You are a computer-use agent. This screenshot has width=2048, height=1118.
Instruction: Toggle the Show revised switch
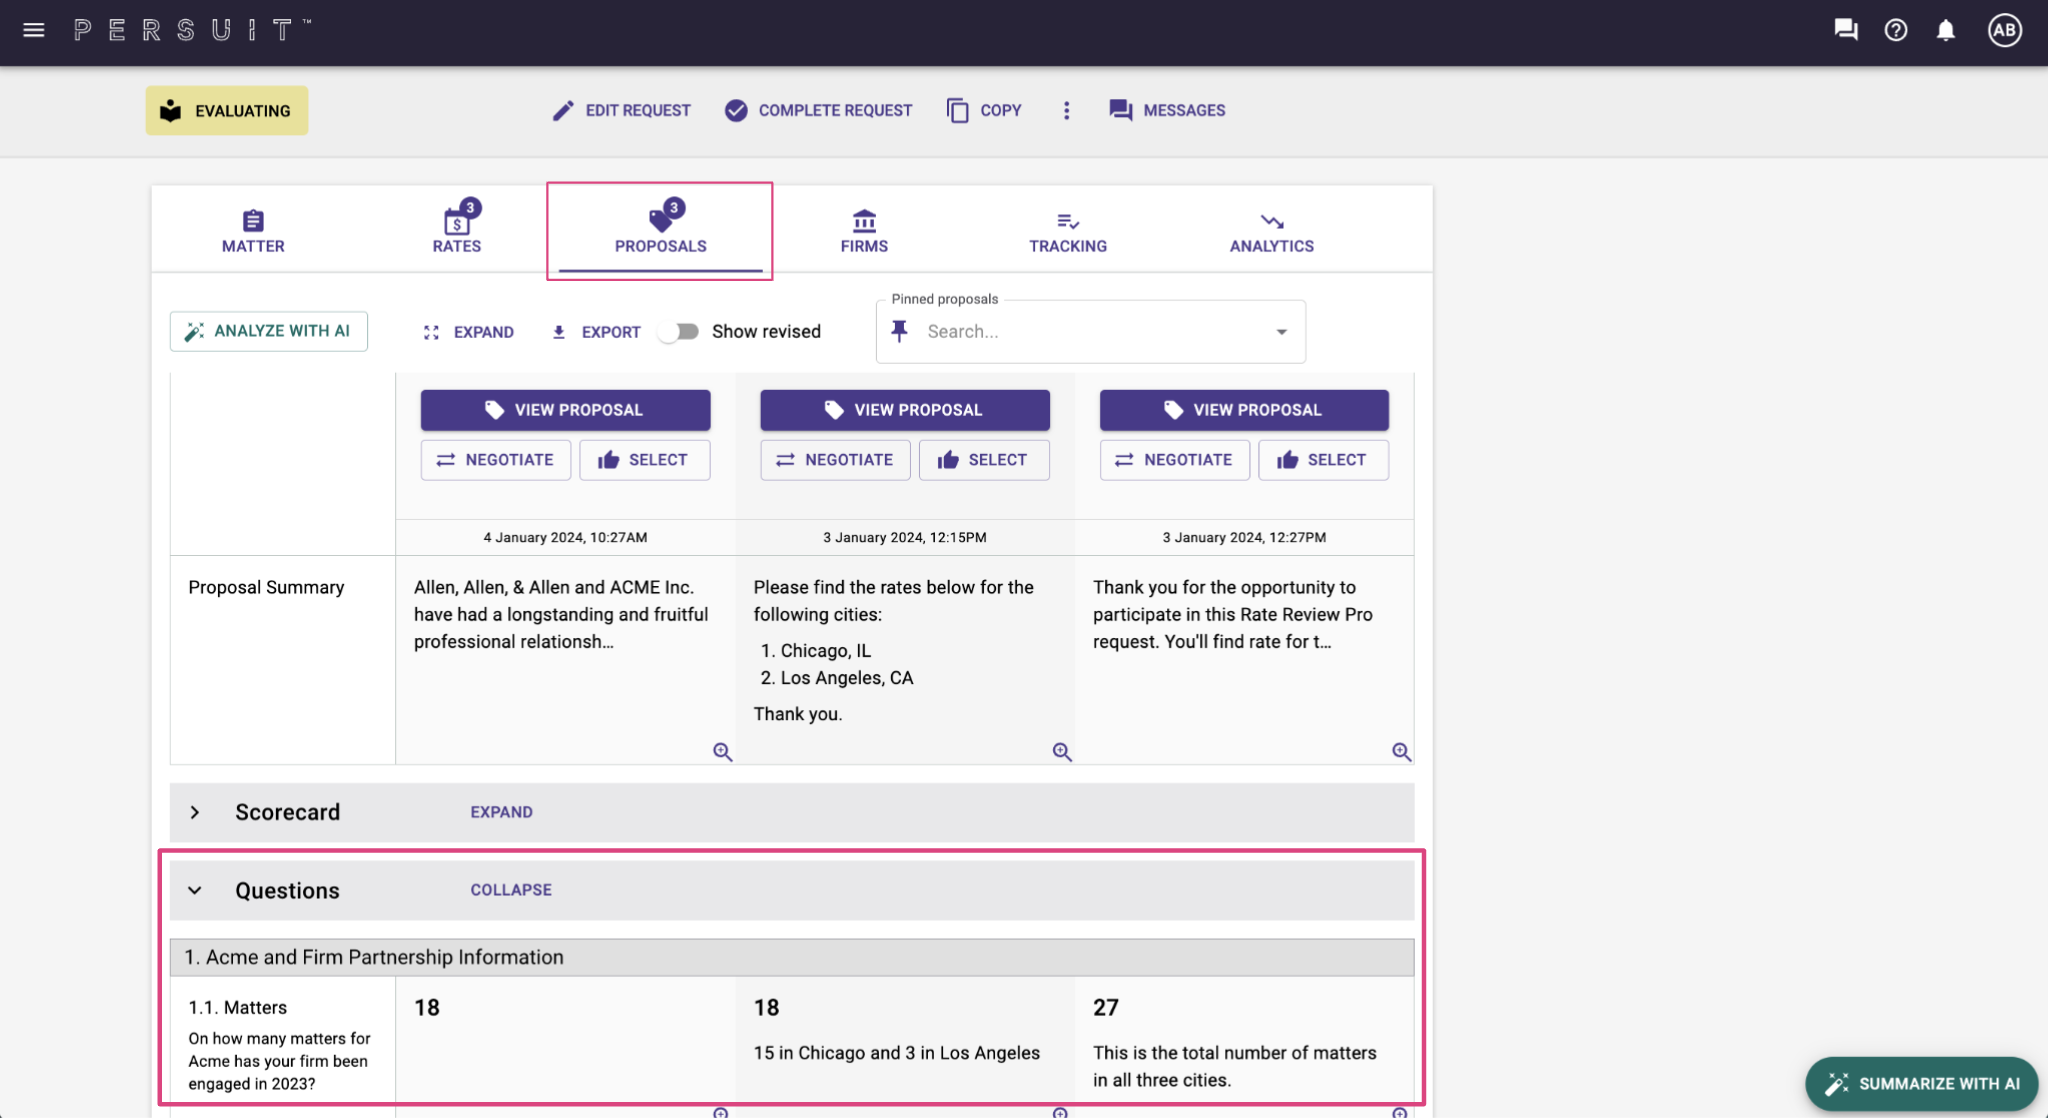[679, 331]
